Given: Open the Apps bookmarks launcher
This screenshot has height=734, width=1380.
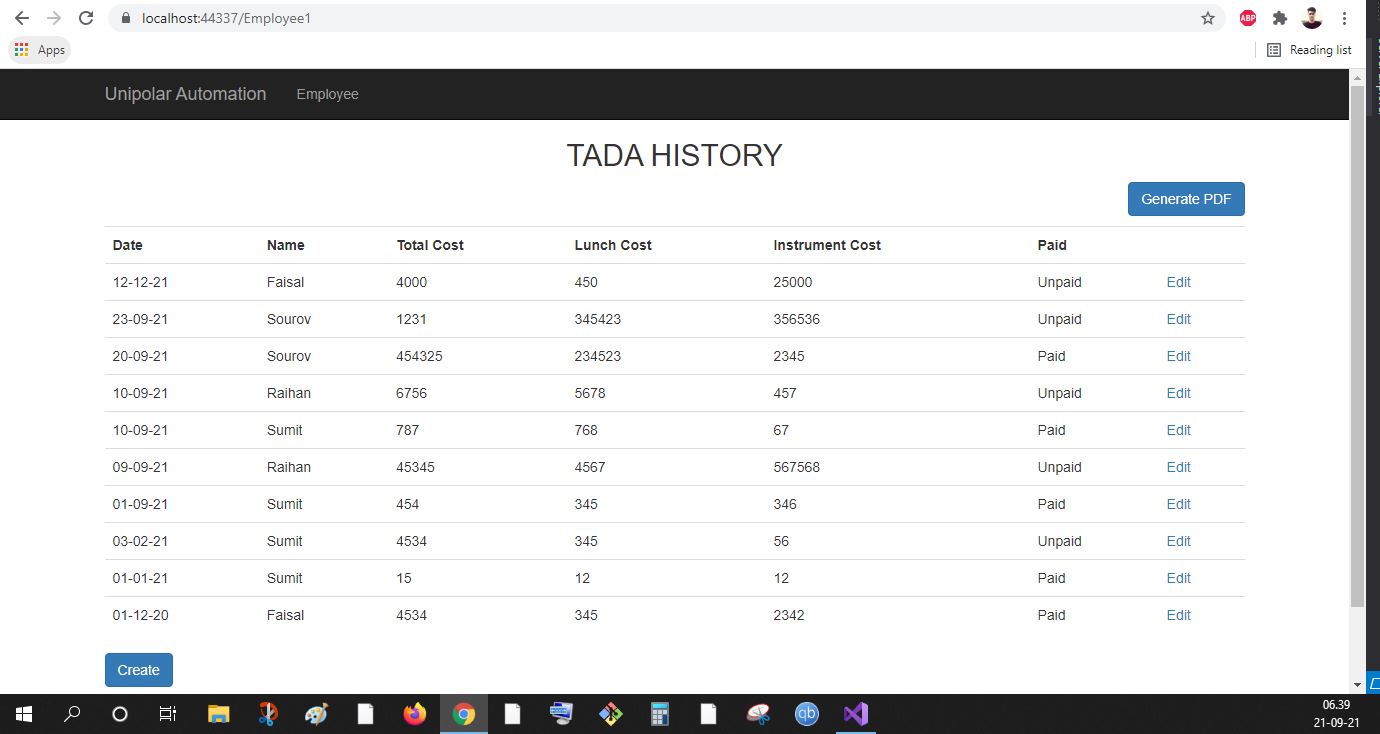Looking at the screenshot, I should [x=39, y=49].
